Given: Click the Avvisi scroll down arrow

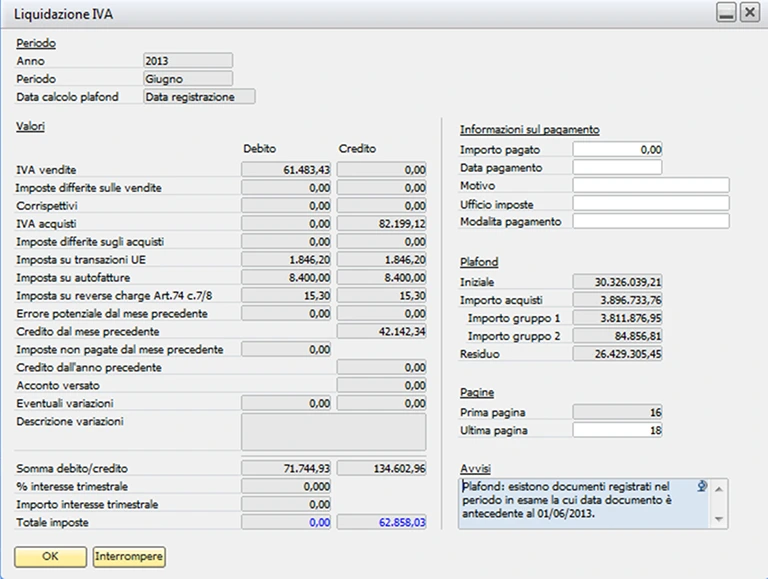Looking at the screenshot, I should pyautogui.click(x=719, y=519).
